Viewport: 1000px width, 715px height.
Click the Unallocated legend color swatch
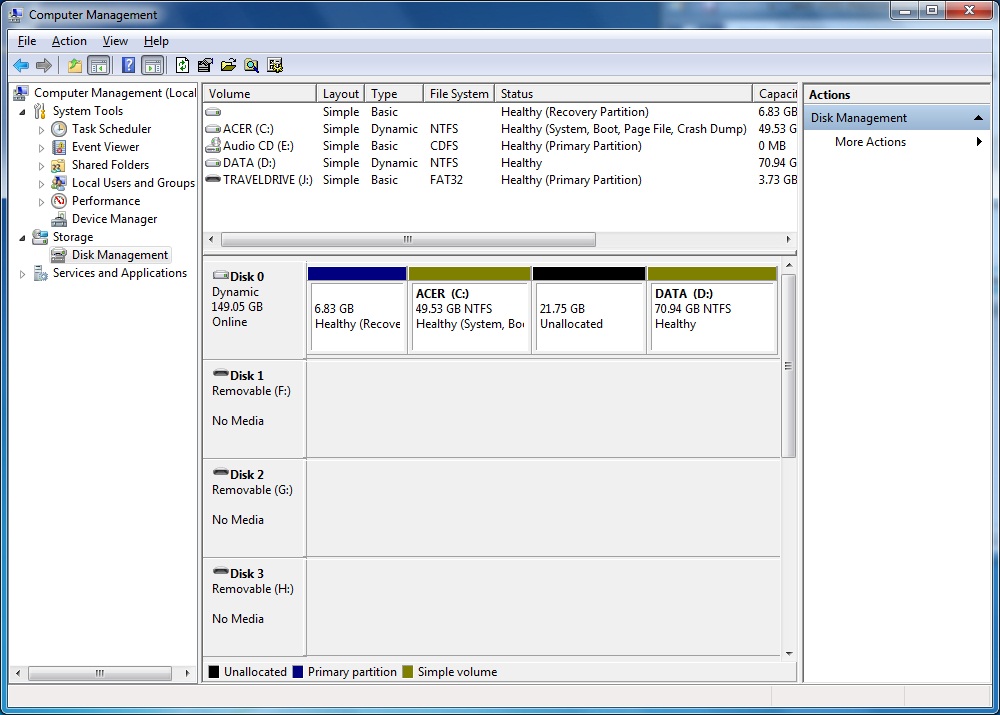pyautogui.click(x=211, y=671)
